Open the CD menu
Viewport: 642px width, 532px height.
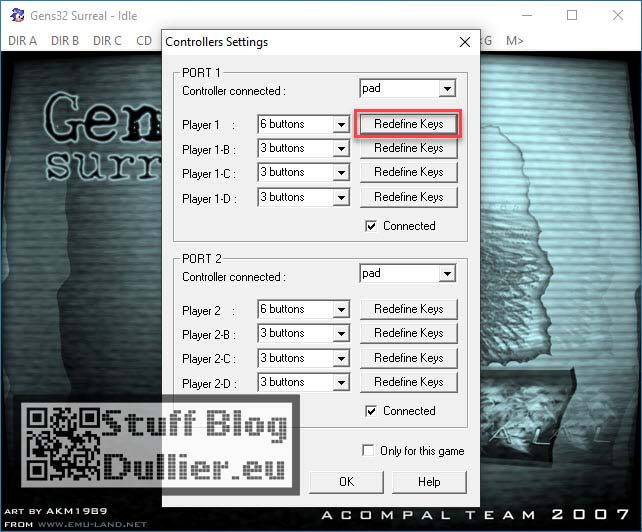[144, 41]
